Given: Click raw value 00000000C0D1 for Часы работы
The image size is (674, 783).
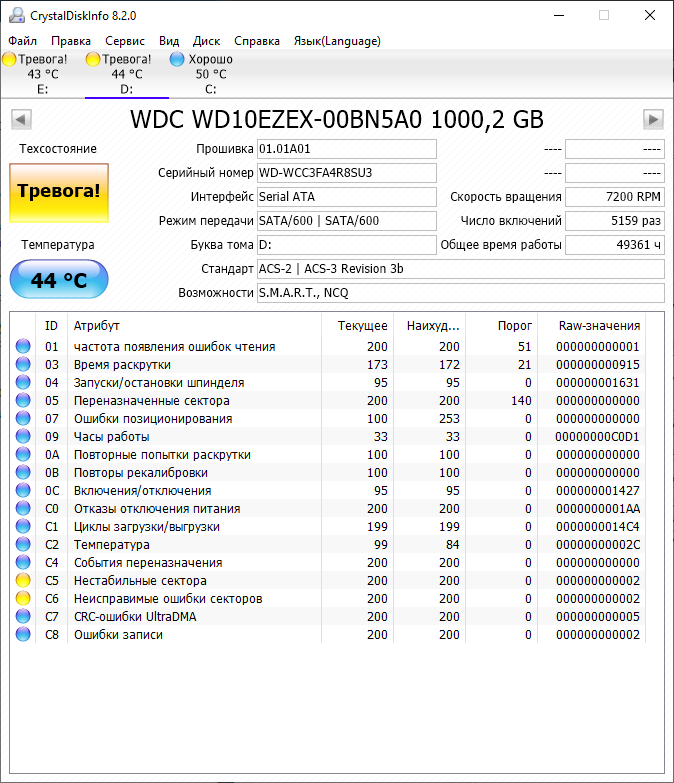Looking at the screenshot, I should tap(597, 437).
